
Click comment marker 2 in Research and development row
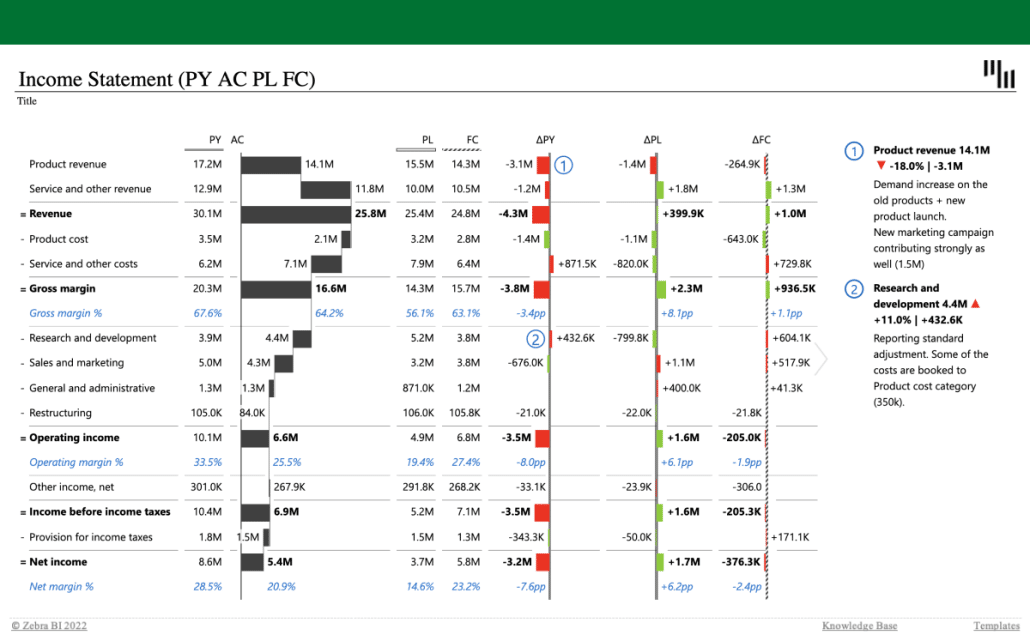point(537,339)
